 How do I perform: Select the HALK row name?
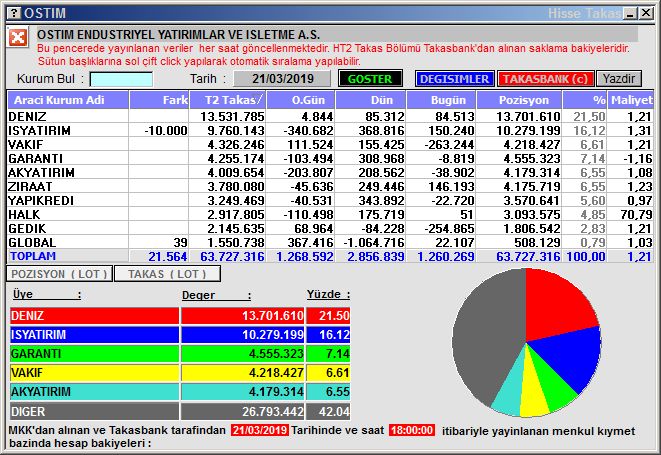coord(68,214)
